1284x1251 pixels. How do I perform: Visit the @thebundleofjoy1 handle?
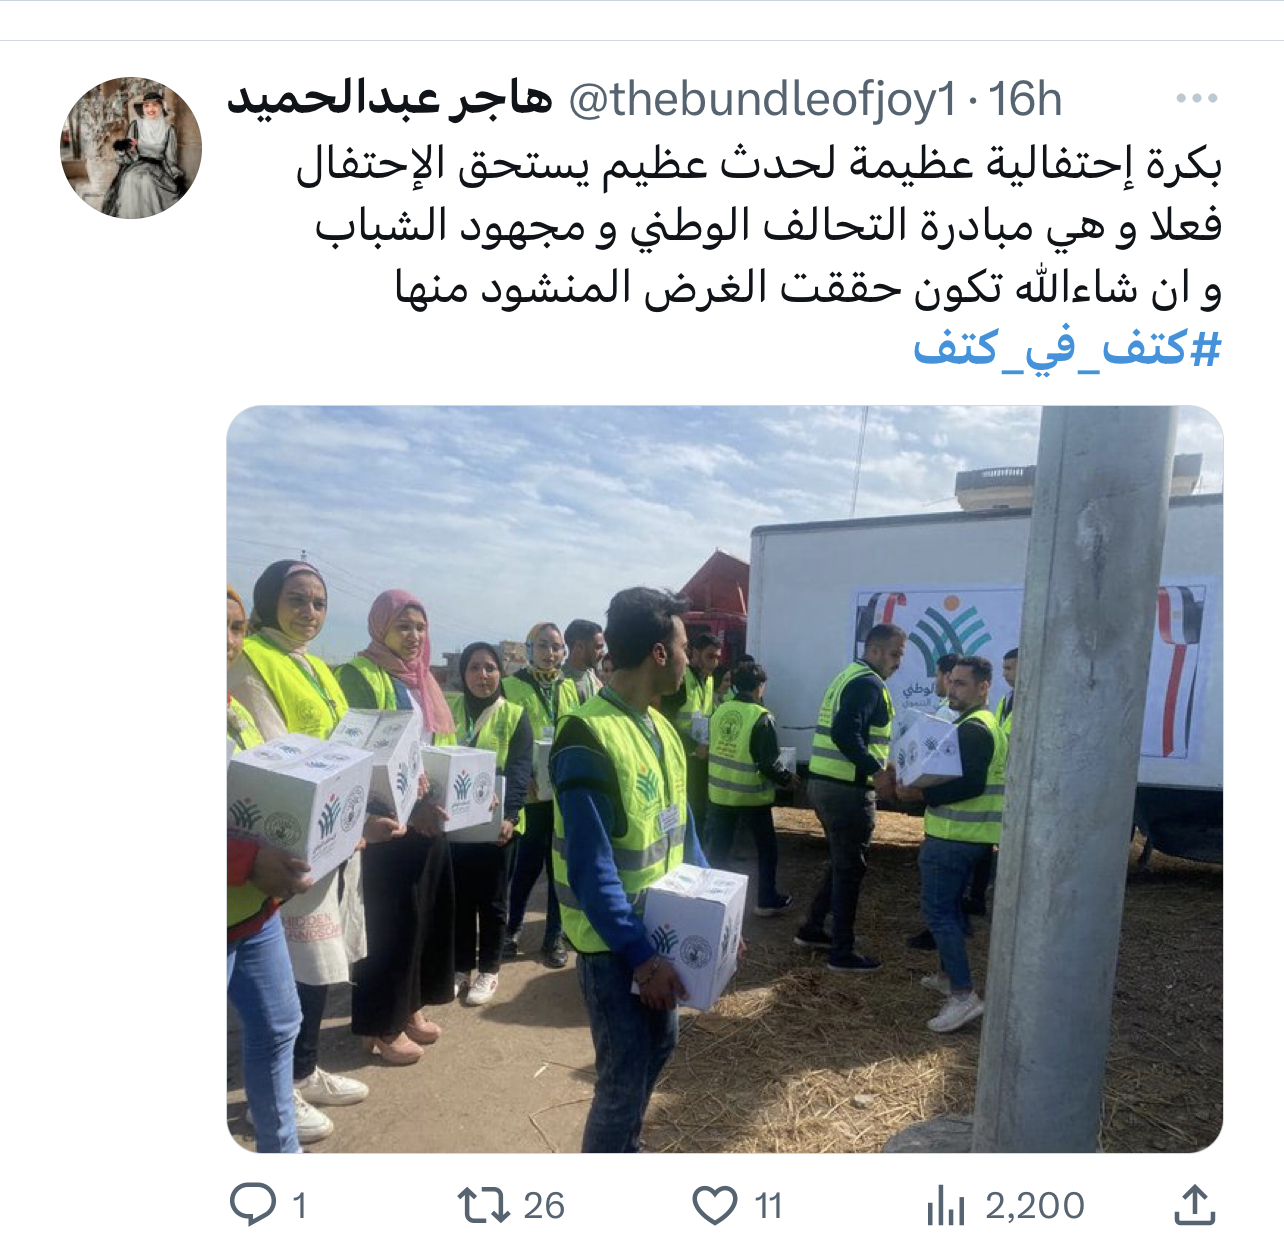coord(763,100)
